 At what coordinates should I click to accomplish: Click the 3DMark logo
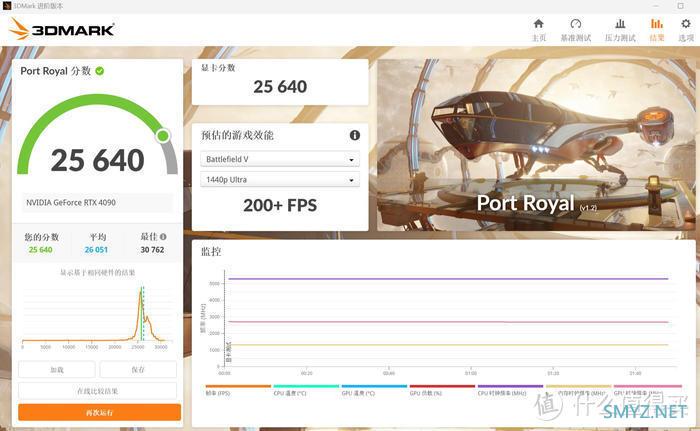[x=62, y=29]
